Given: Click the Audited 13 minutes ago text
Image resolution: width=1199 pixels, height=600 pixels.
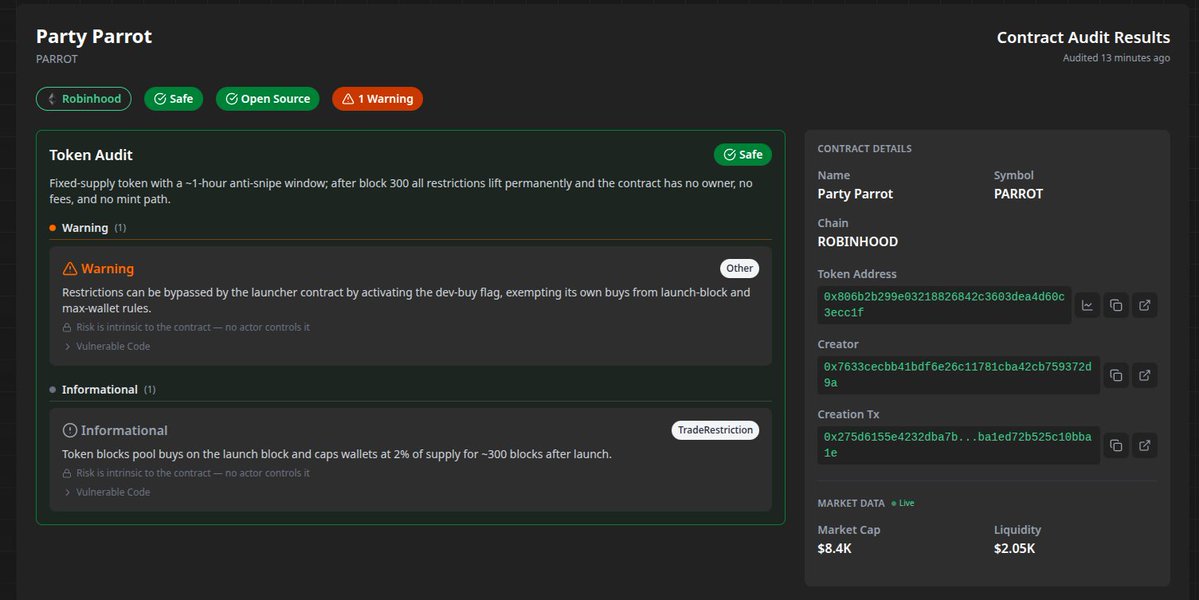Looking at the screenshot, I should point(1116,58).
